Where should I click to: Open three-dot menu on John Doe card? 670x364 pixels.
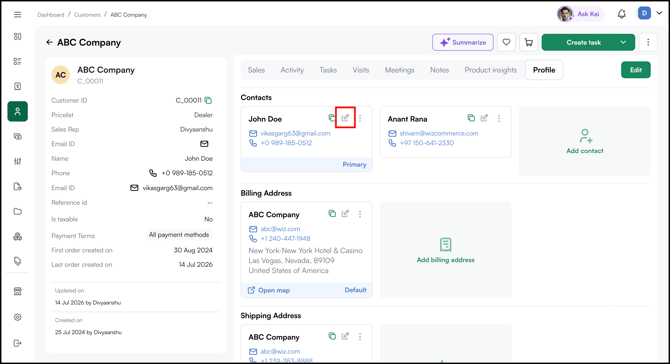(360, 118)
